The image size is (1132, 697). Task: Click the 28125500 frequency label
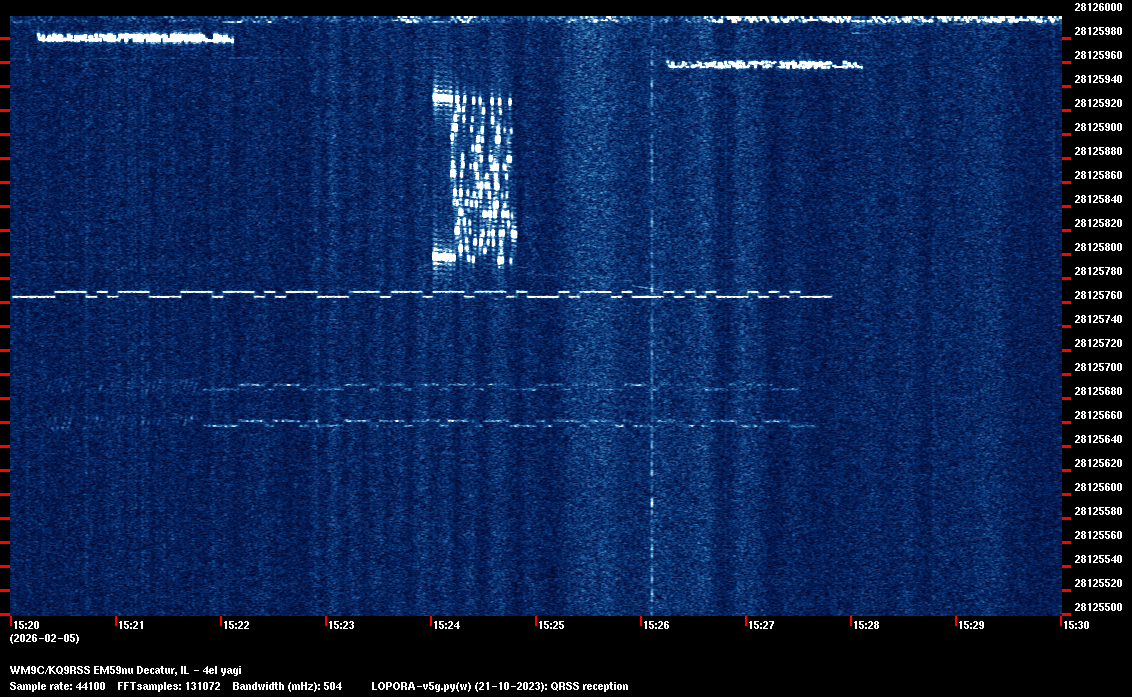(x=1097, y=607)
